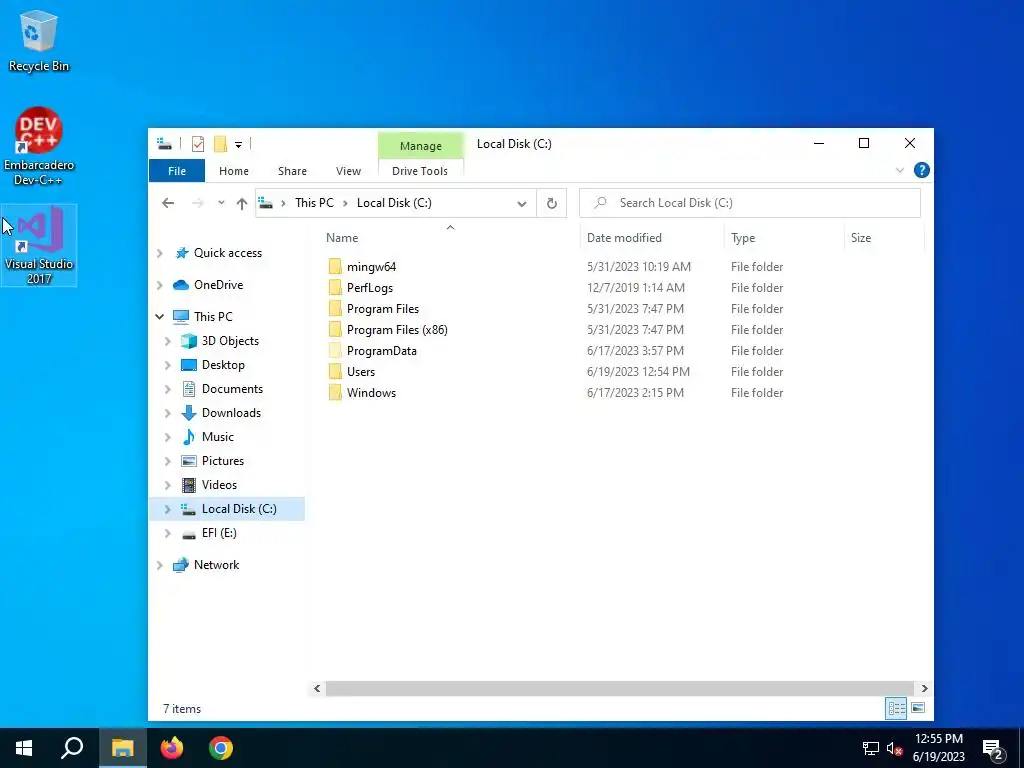Screen dimensions: 1024x768
Task: Sort by the Name column header
Action: (342, 238)
